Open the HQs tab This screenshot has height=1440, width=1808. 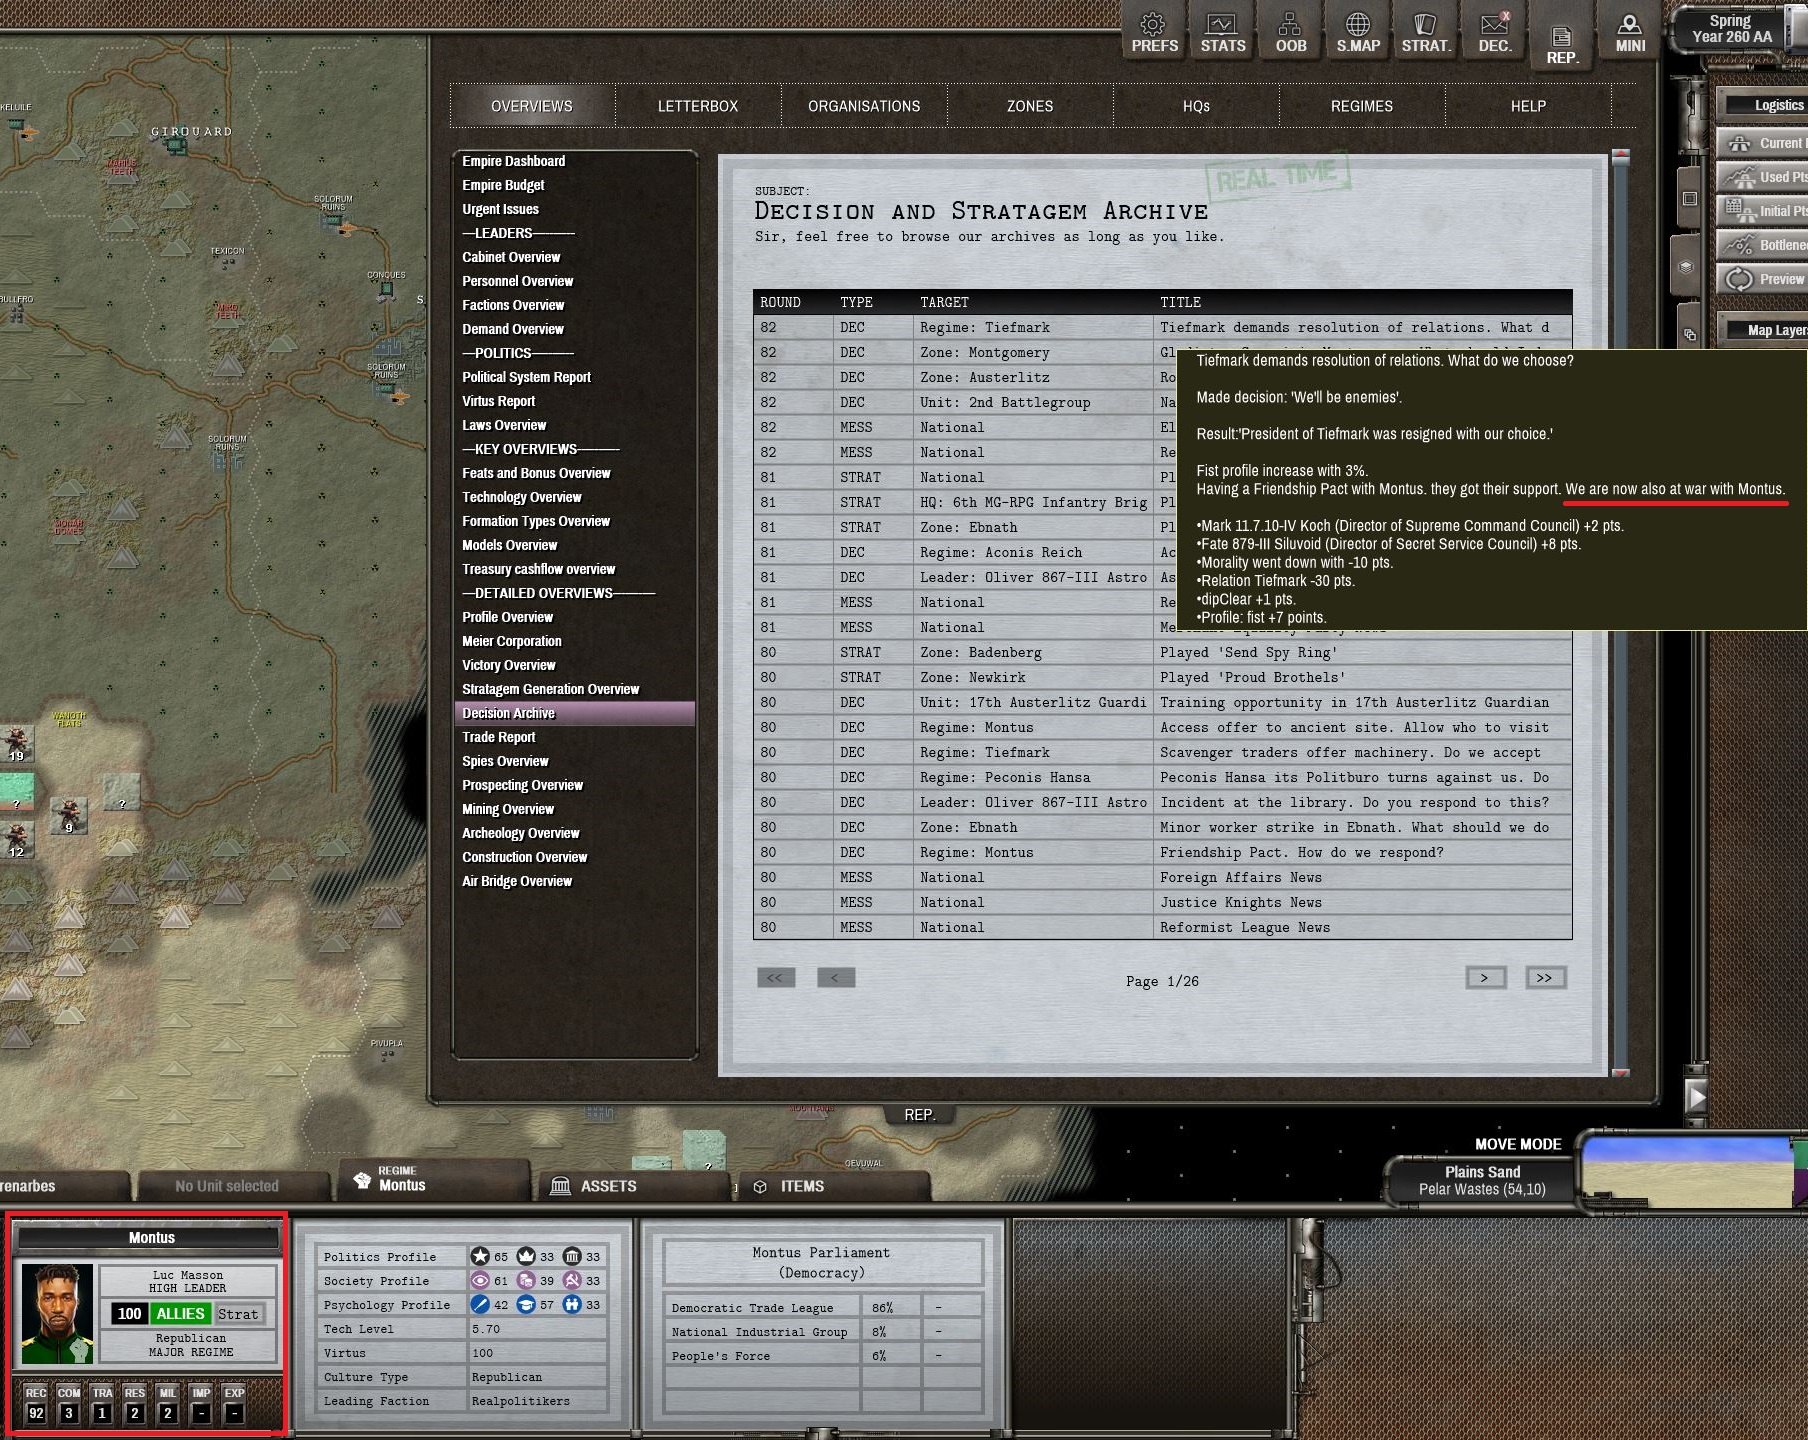(x=1196, y=106)
